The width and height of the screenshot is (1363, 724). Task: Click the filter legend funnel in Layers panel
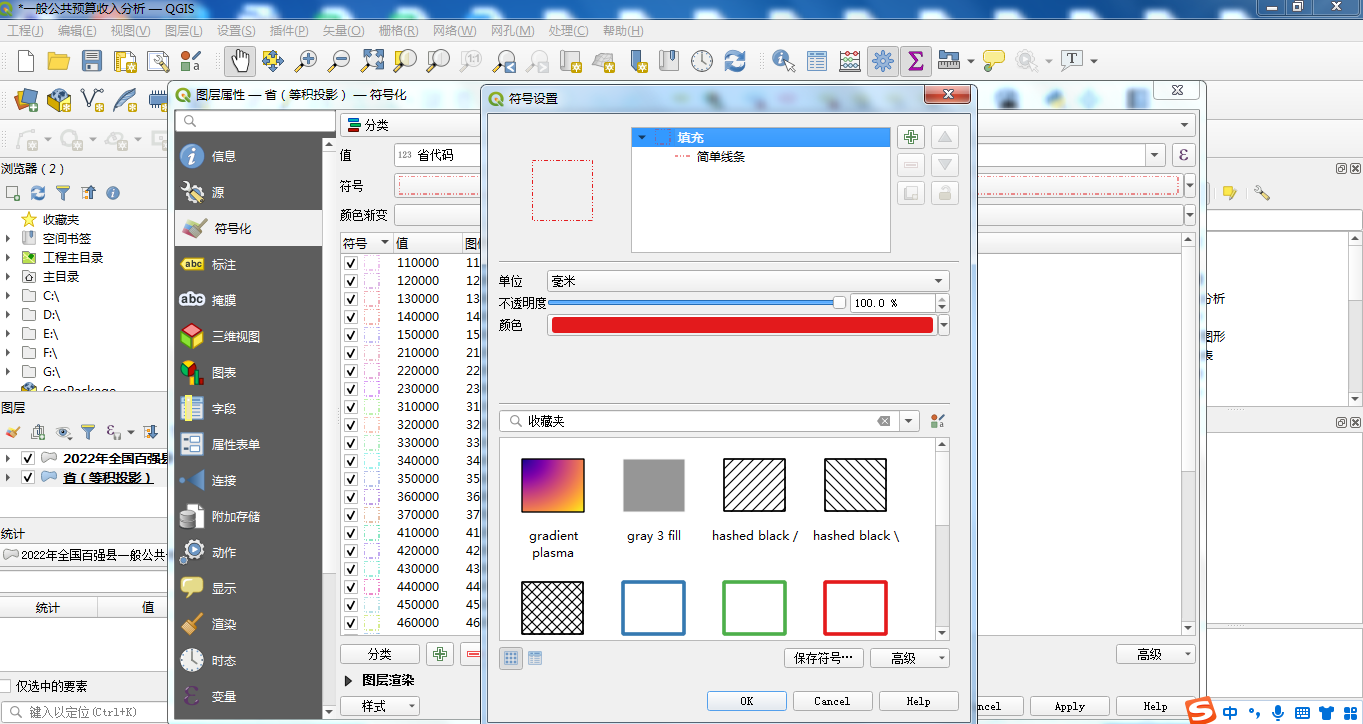pos(88,432)
